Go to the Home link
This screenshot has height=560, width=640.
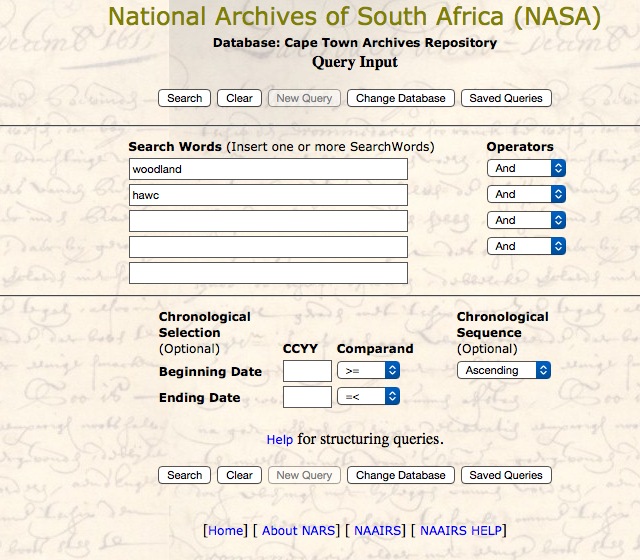[226, 530]
